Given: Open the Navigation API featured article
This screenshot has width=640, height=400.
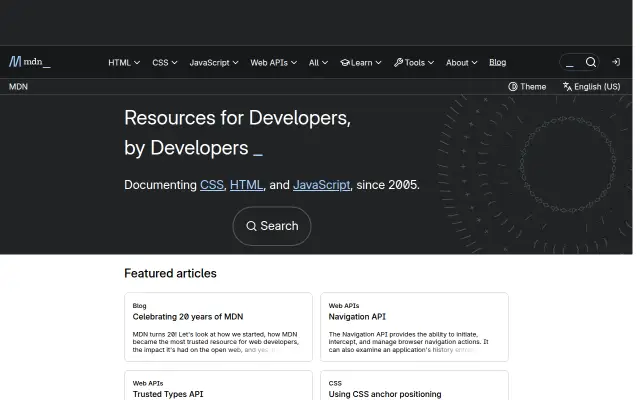Looking at the screenshot, I should click(357, 317).
